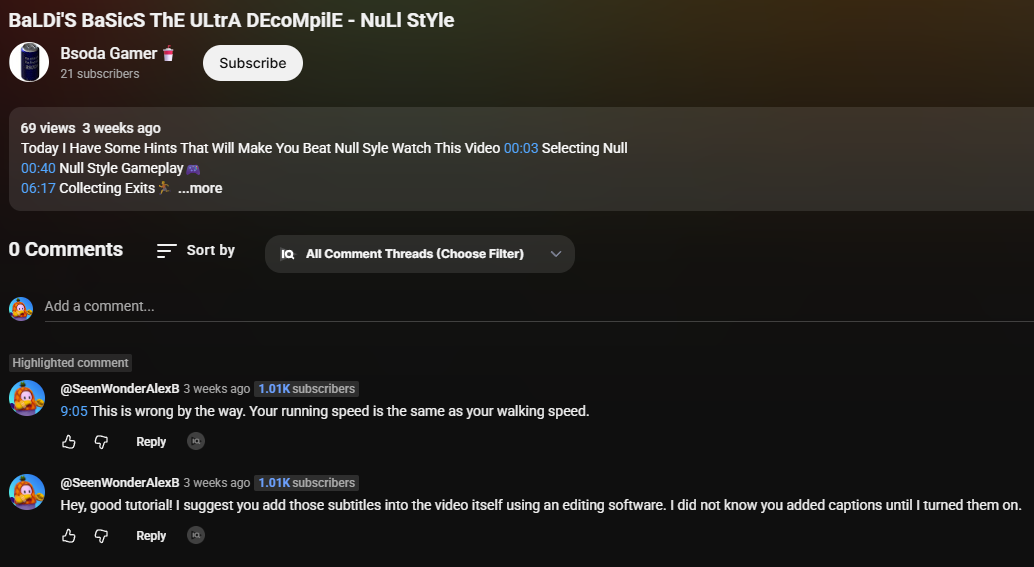Dislike the 9:05 timestamp comment
The width and height of the screenshot is (1034, 567).
101,442
